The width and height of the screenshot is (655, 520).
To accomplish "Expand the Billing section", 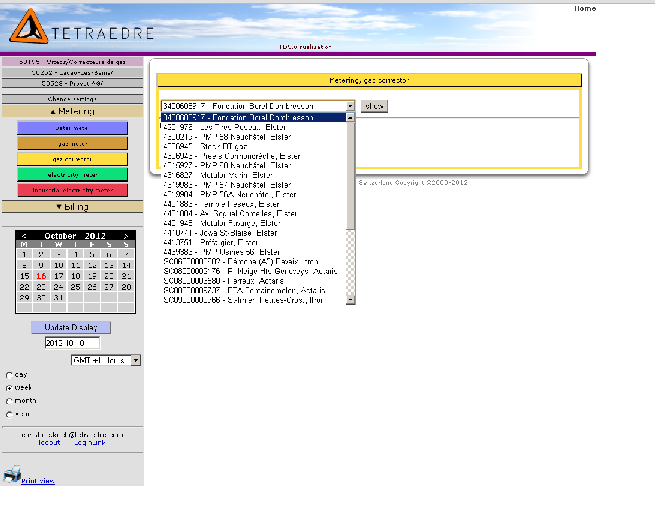I will coord(71,207).
